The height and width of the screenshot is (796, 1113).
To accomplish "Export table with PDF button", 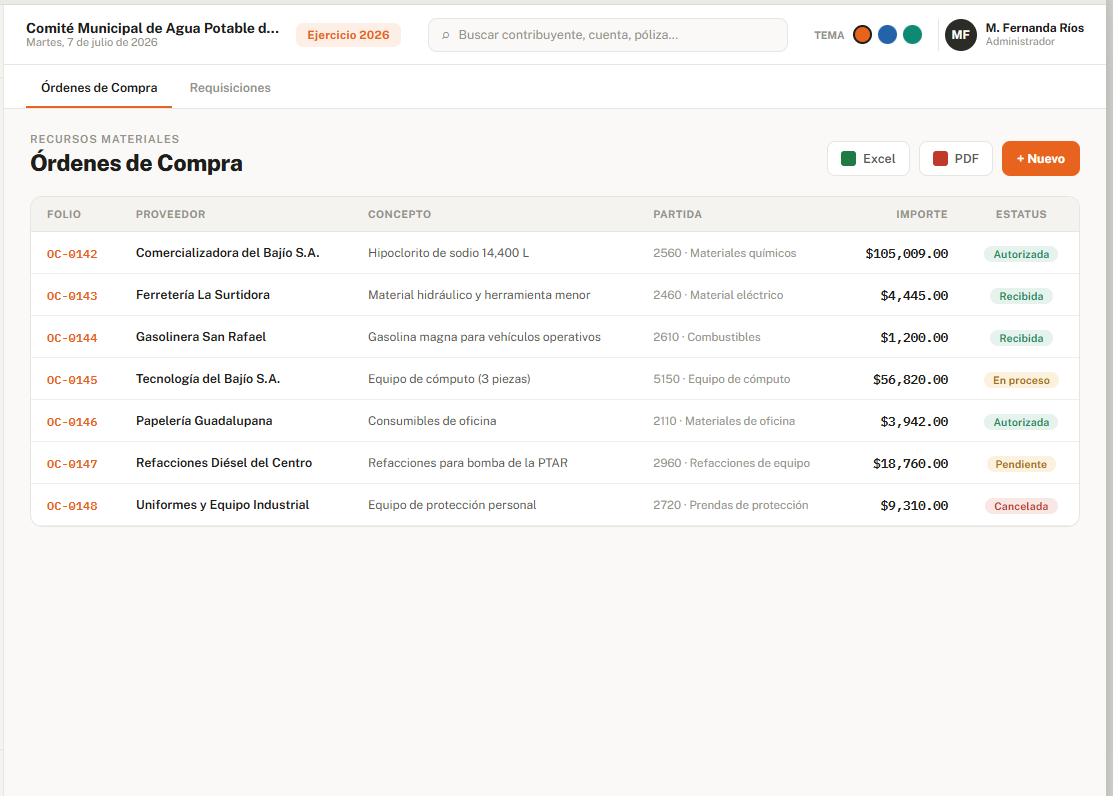I will tap(955, 158).
